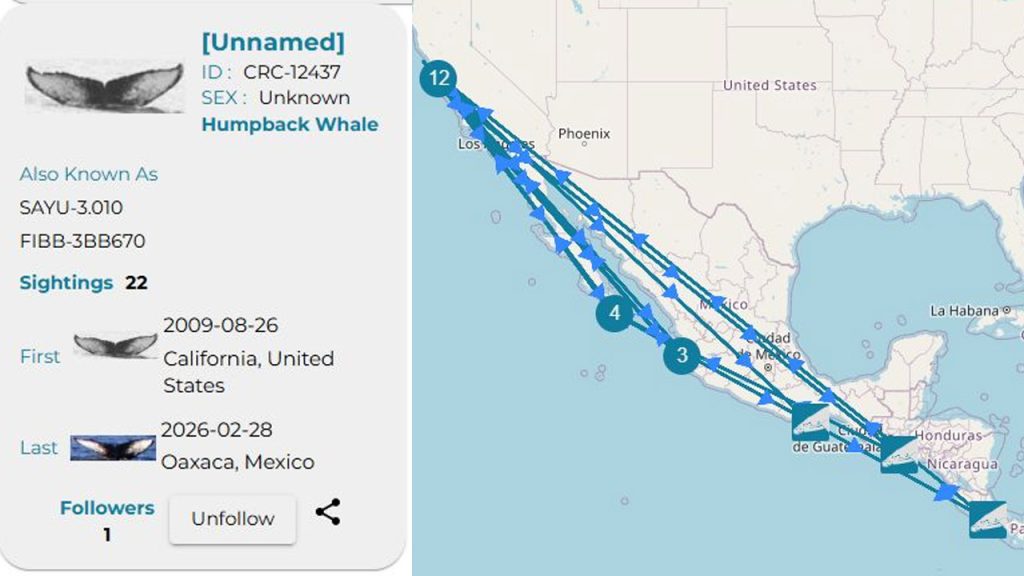Click the sighting marker near Panama
The width and height of the screenshot is (1024, 576).
pyautogui.click(x=987, y=519)
